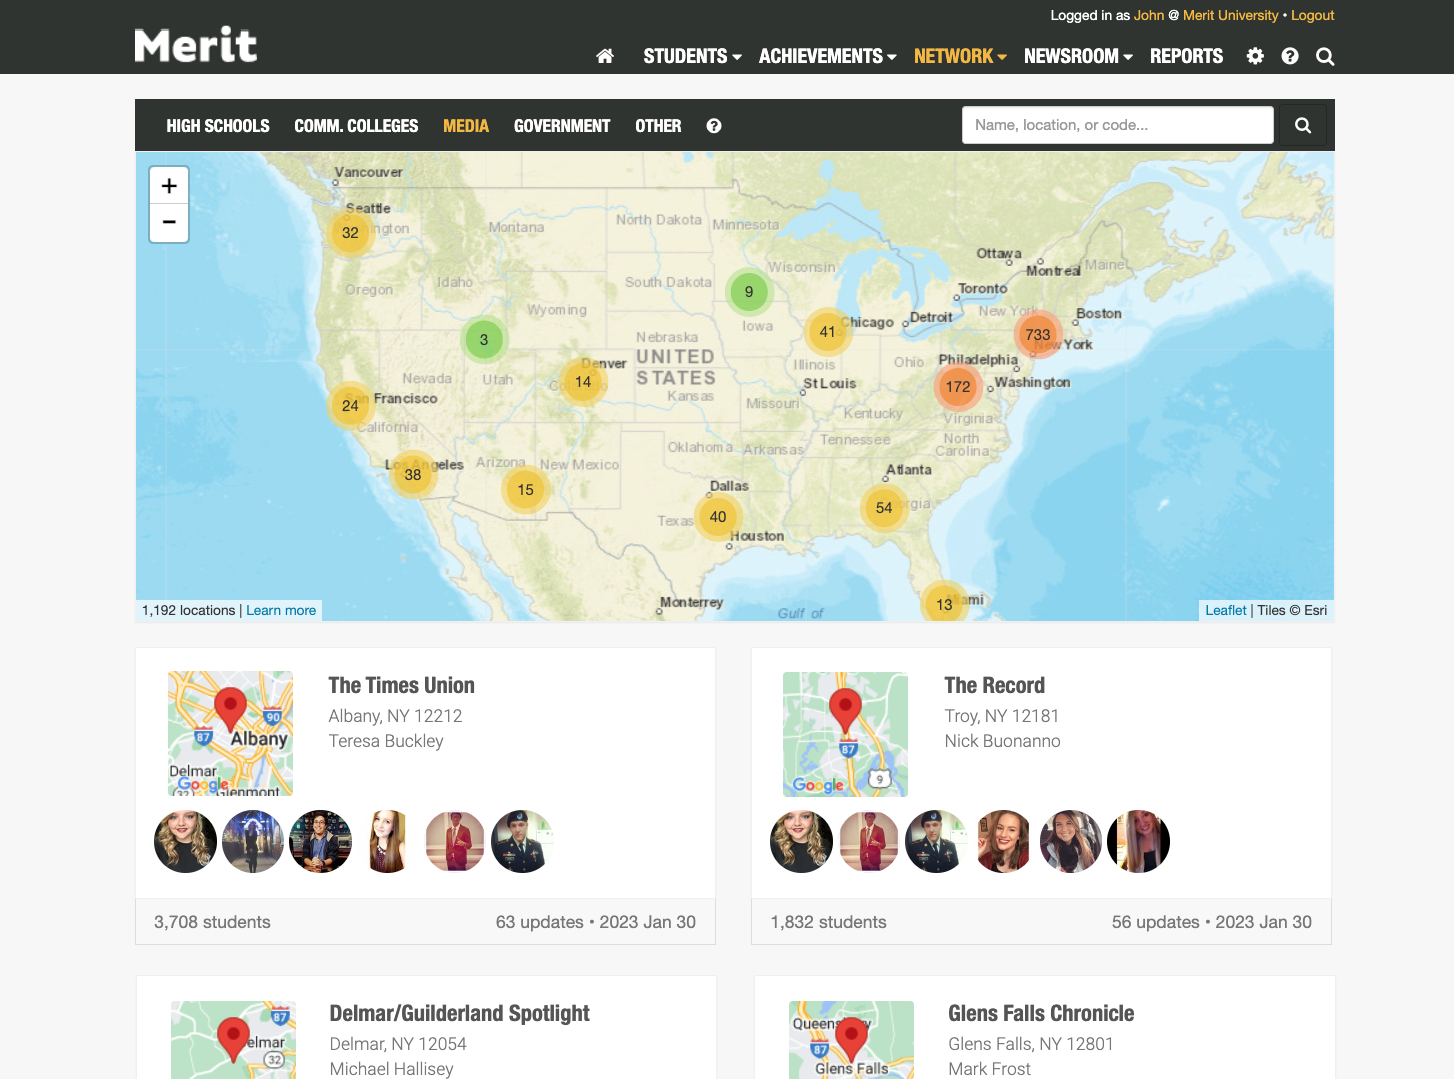Open the settings gear icon
Viewport: 1454px width, 1079px height.
1255,56
